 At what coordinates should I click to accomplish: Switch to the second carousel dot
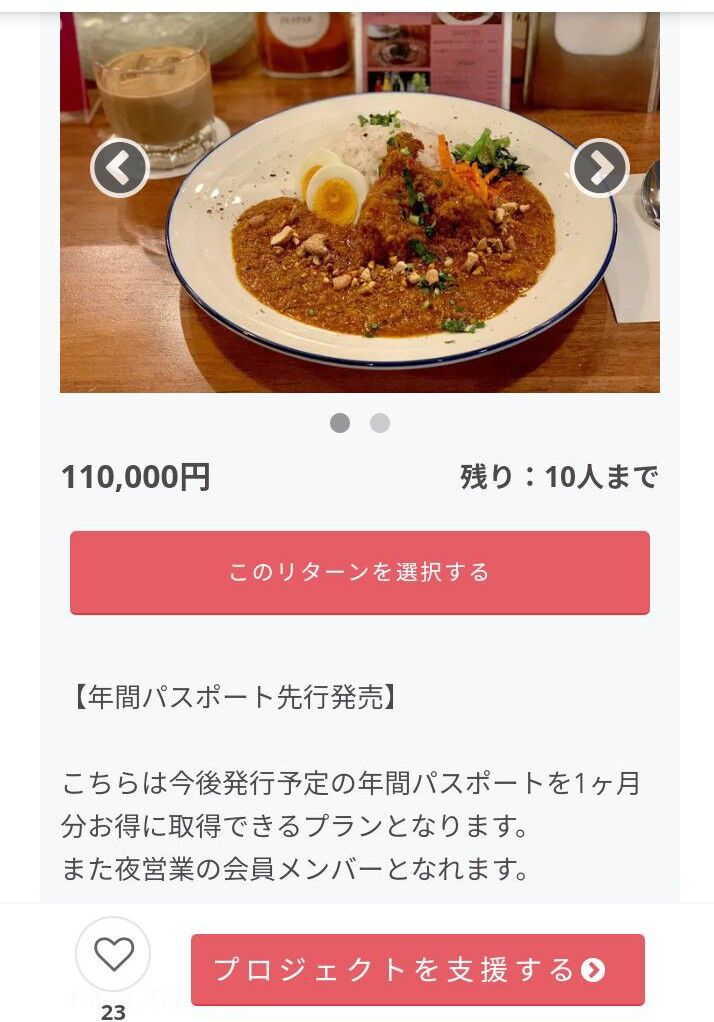point(380,423)
